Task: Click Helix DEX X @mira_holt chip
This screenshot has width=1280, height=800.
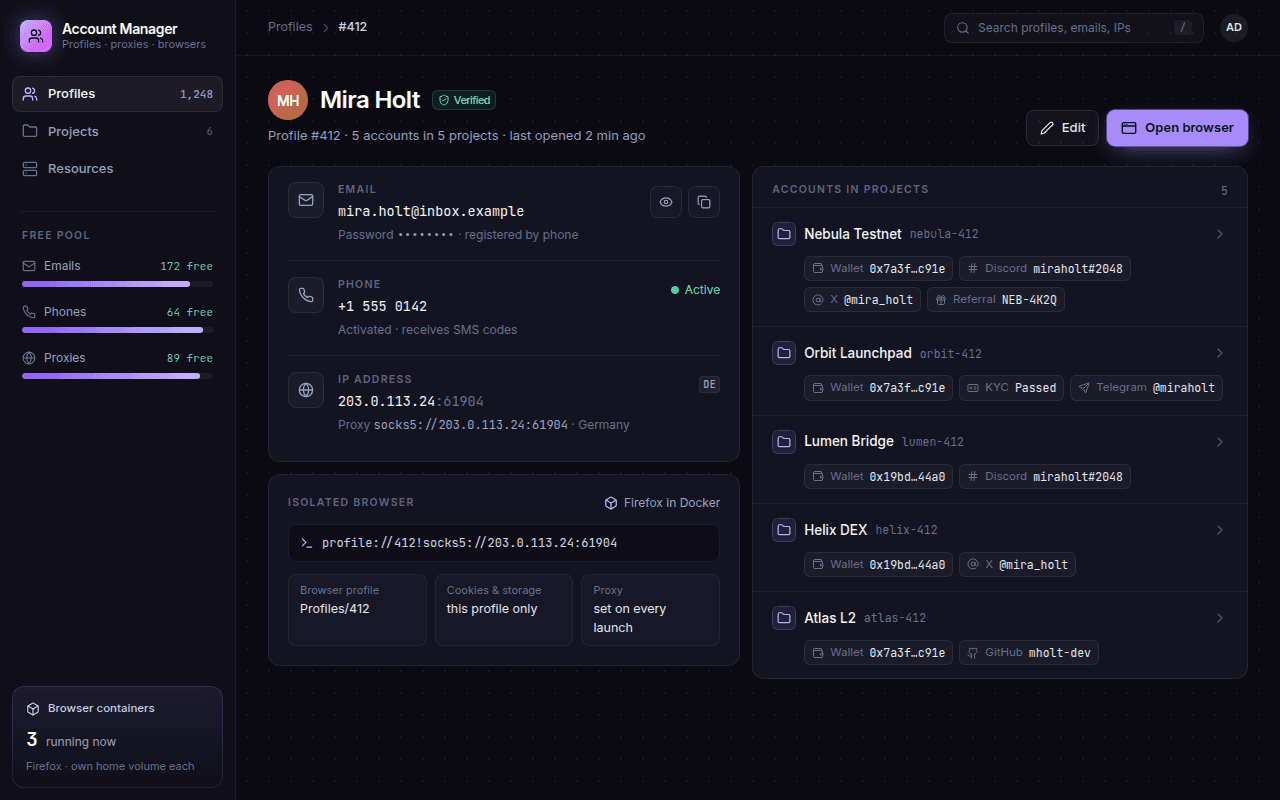Action: (1017, 565)
